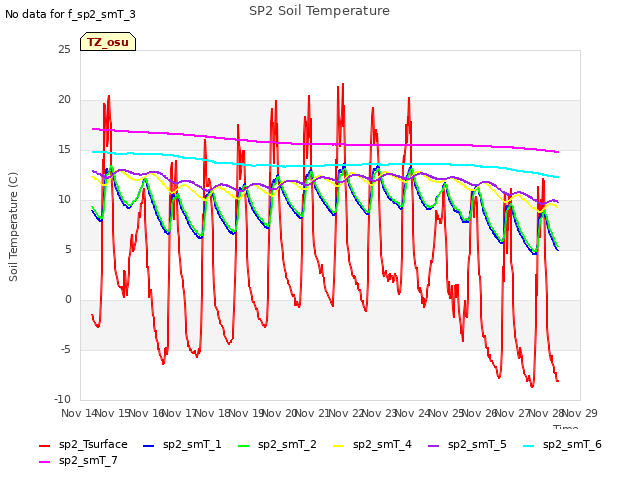The height and width of the screenshot is (480, 640).
Task: Click green swatch beside sp2_smT_2
Action: [244, 446]
